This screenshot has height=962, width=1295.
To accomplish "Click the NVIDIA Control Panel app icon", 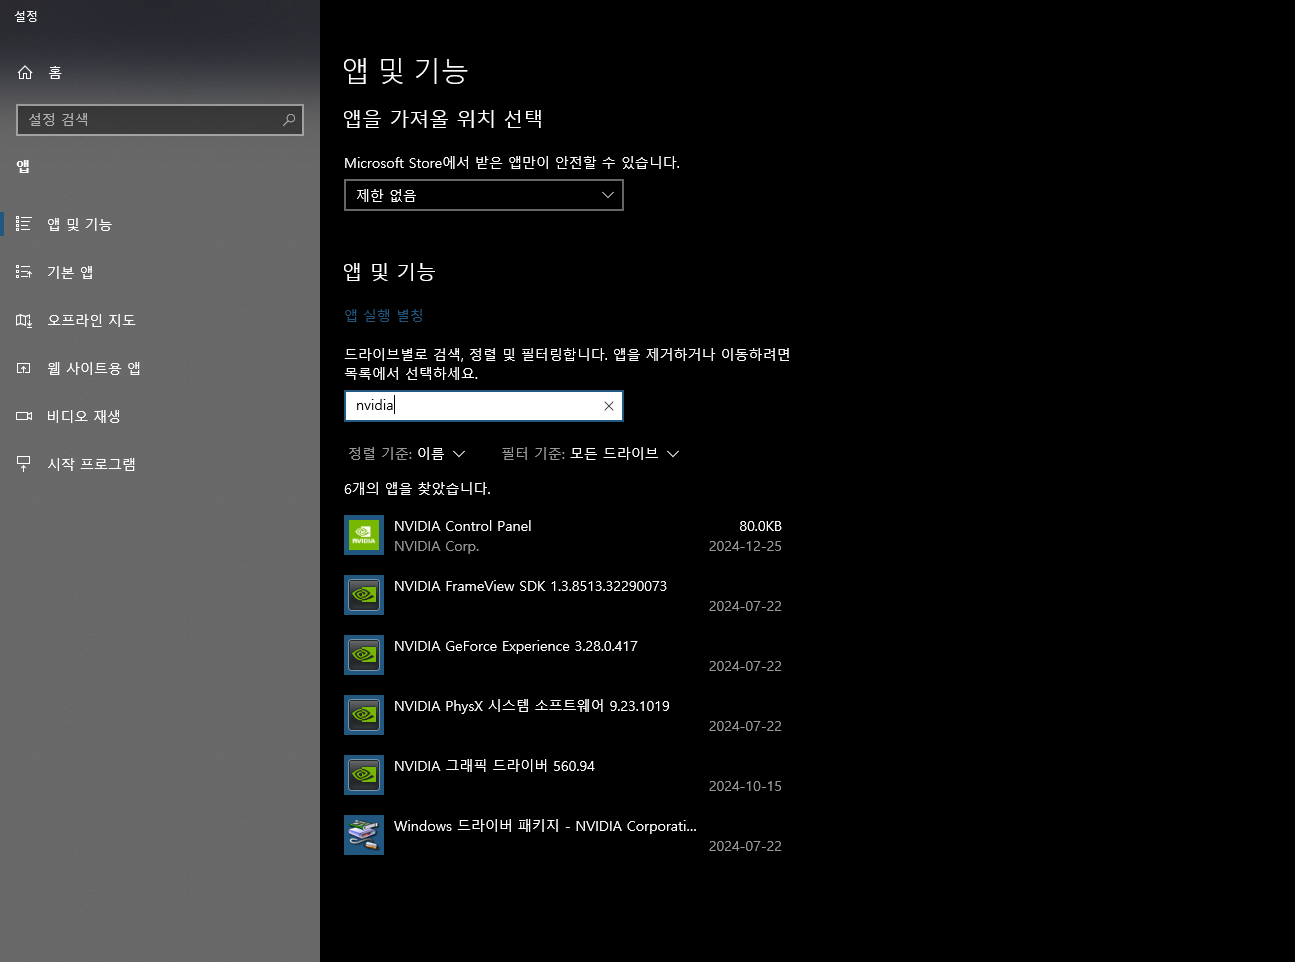I will (x=364, y=535).
